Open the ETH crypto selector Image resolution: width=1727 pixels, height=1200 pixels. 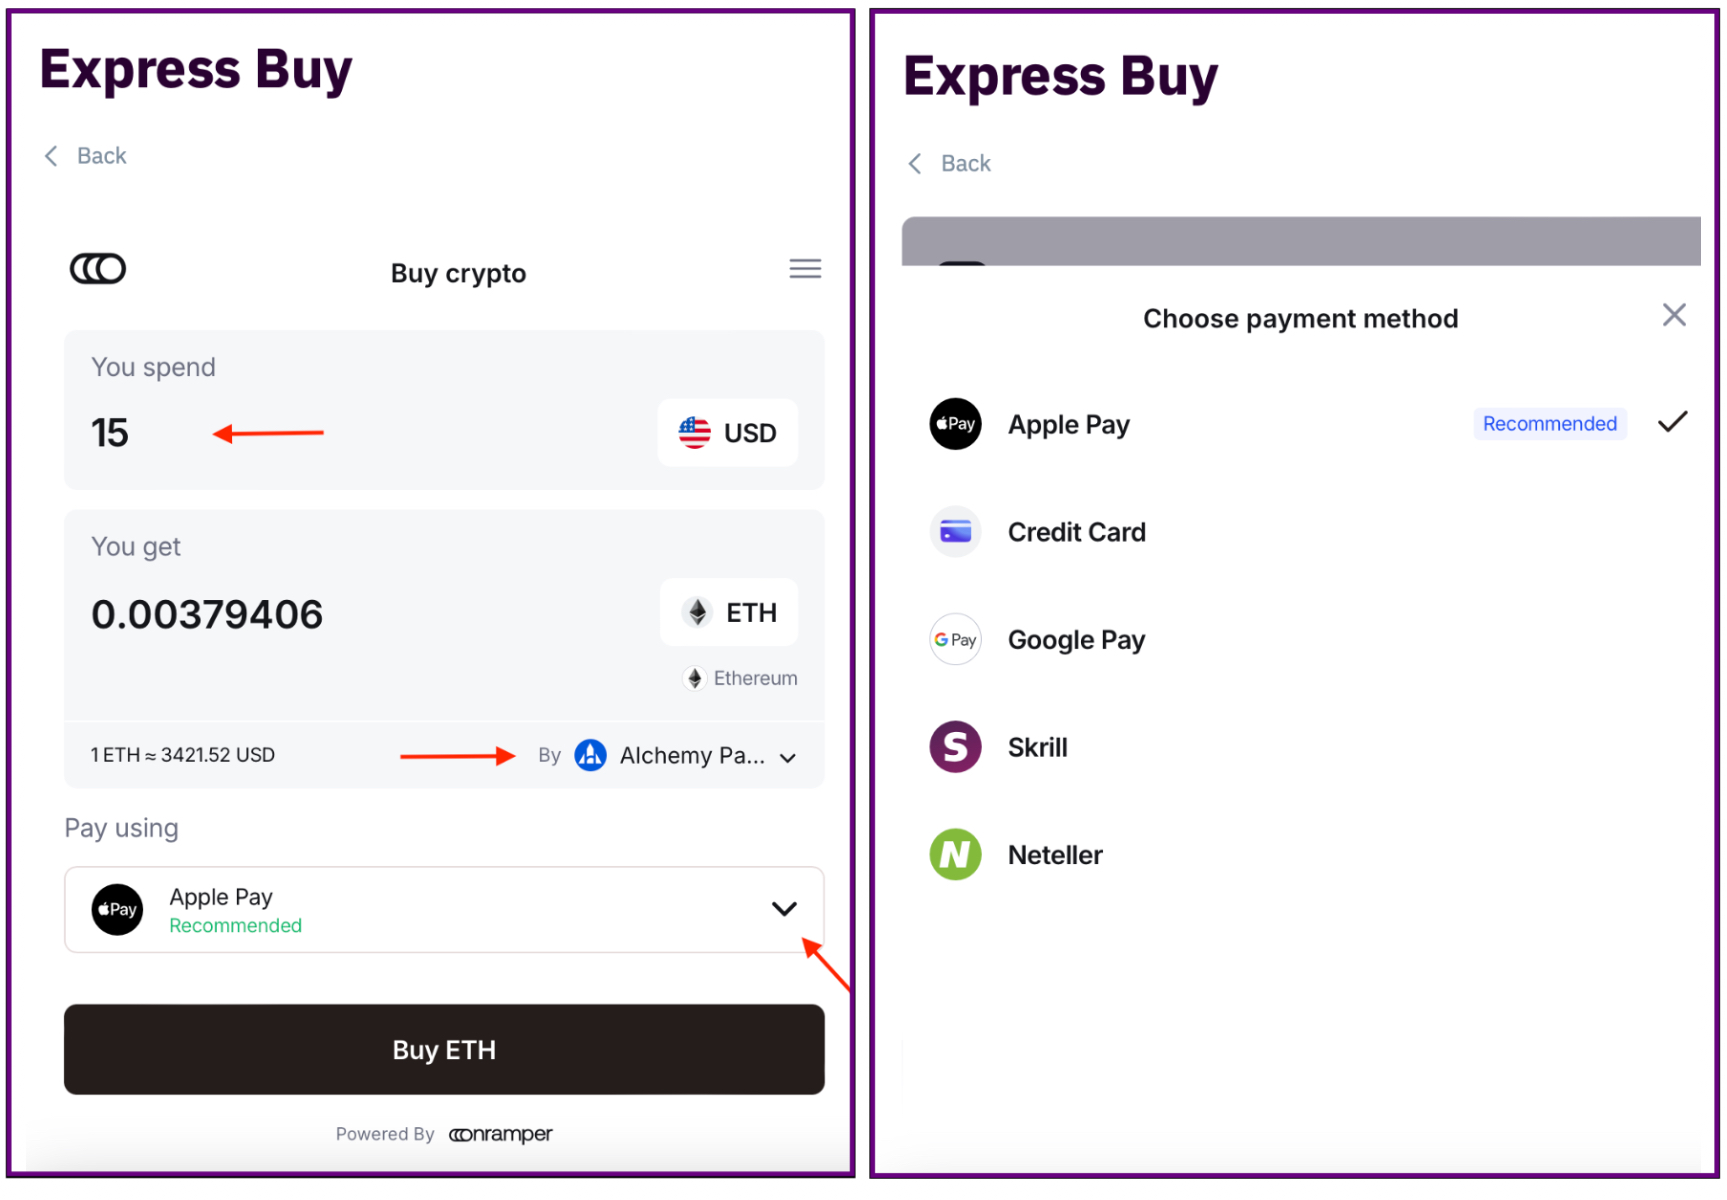[x=729, y=613]
